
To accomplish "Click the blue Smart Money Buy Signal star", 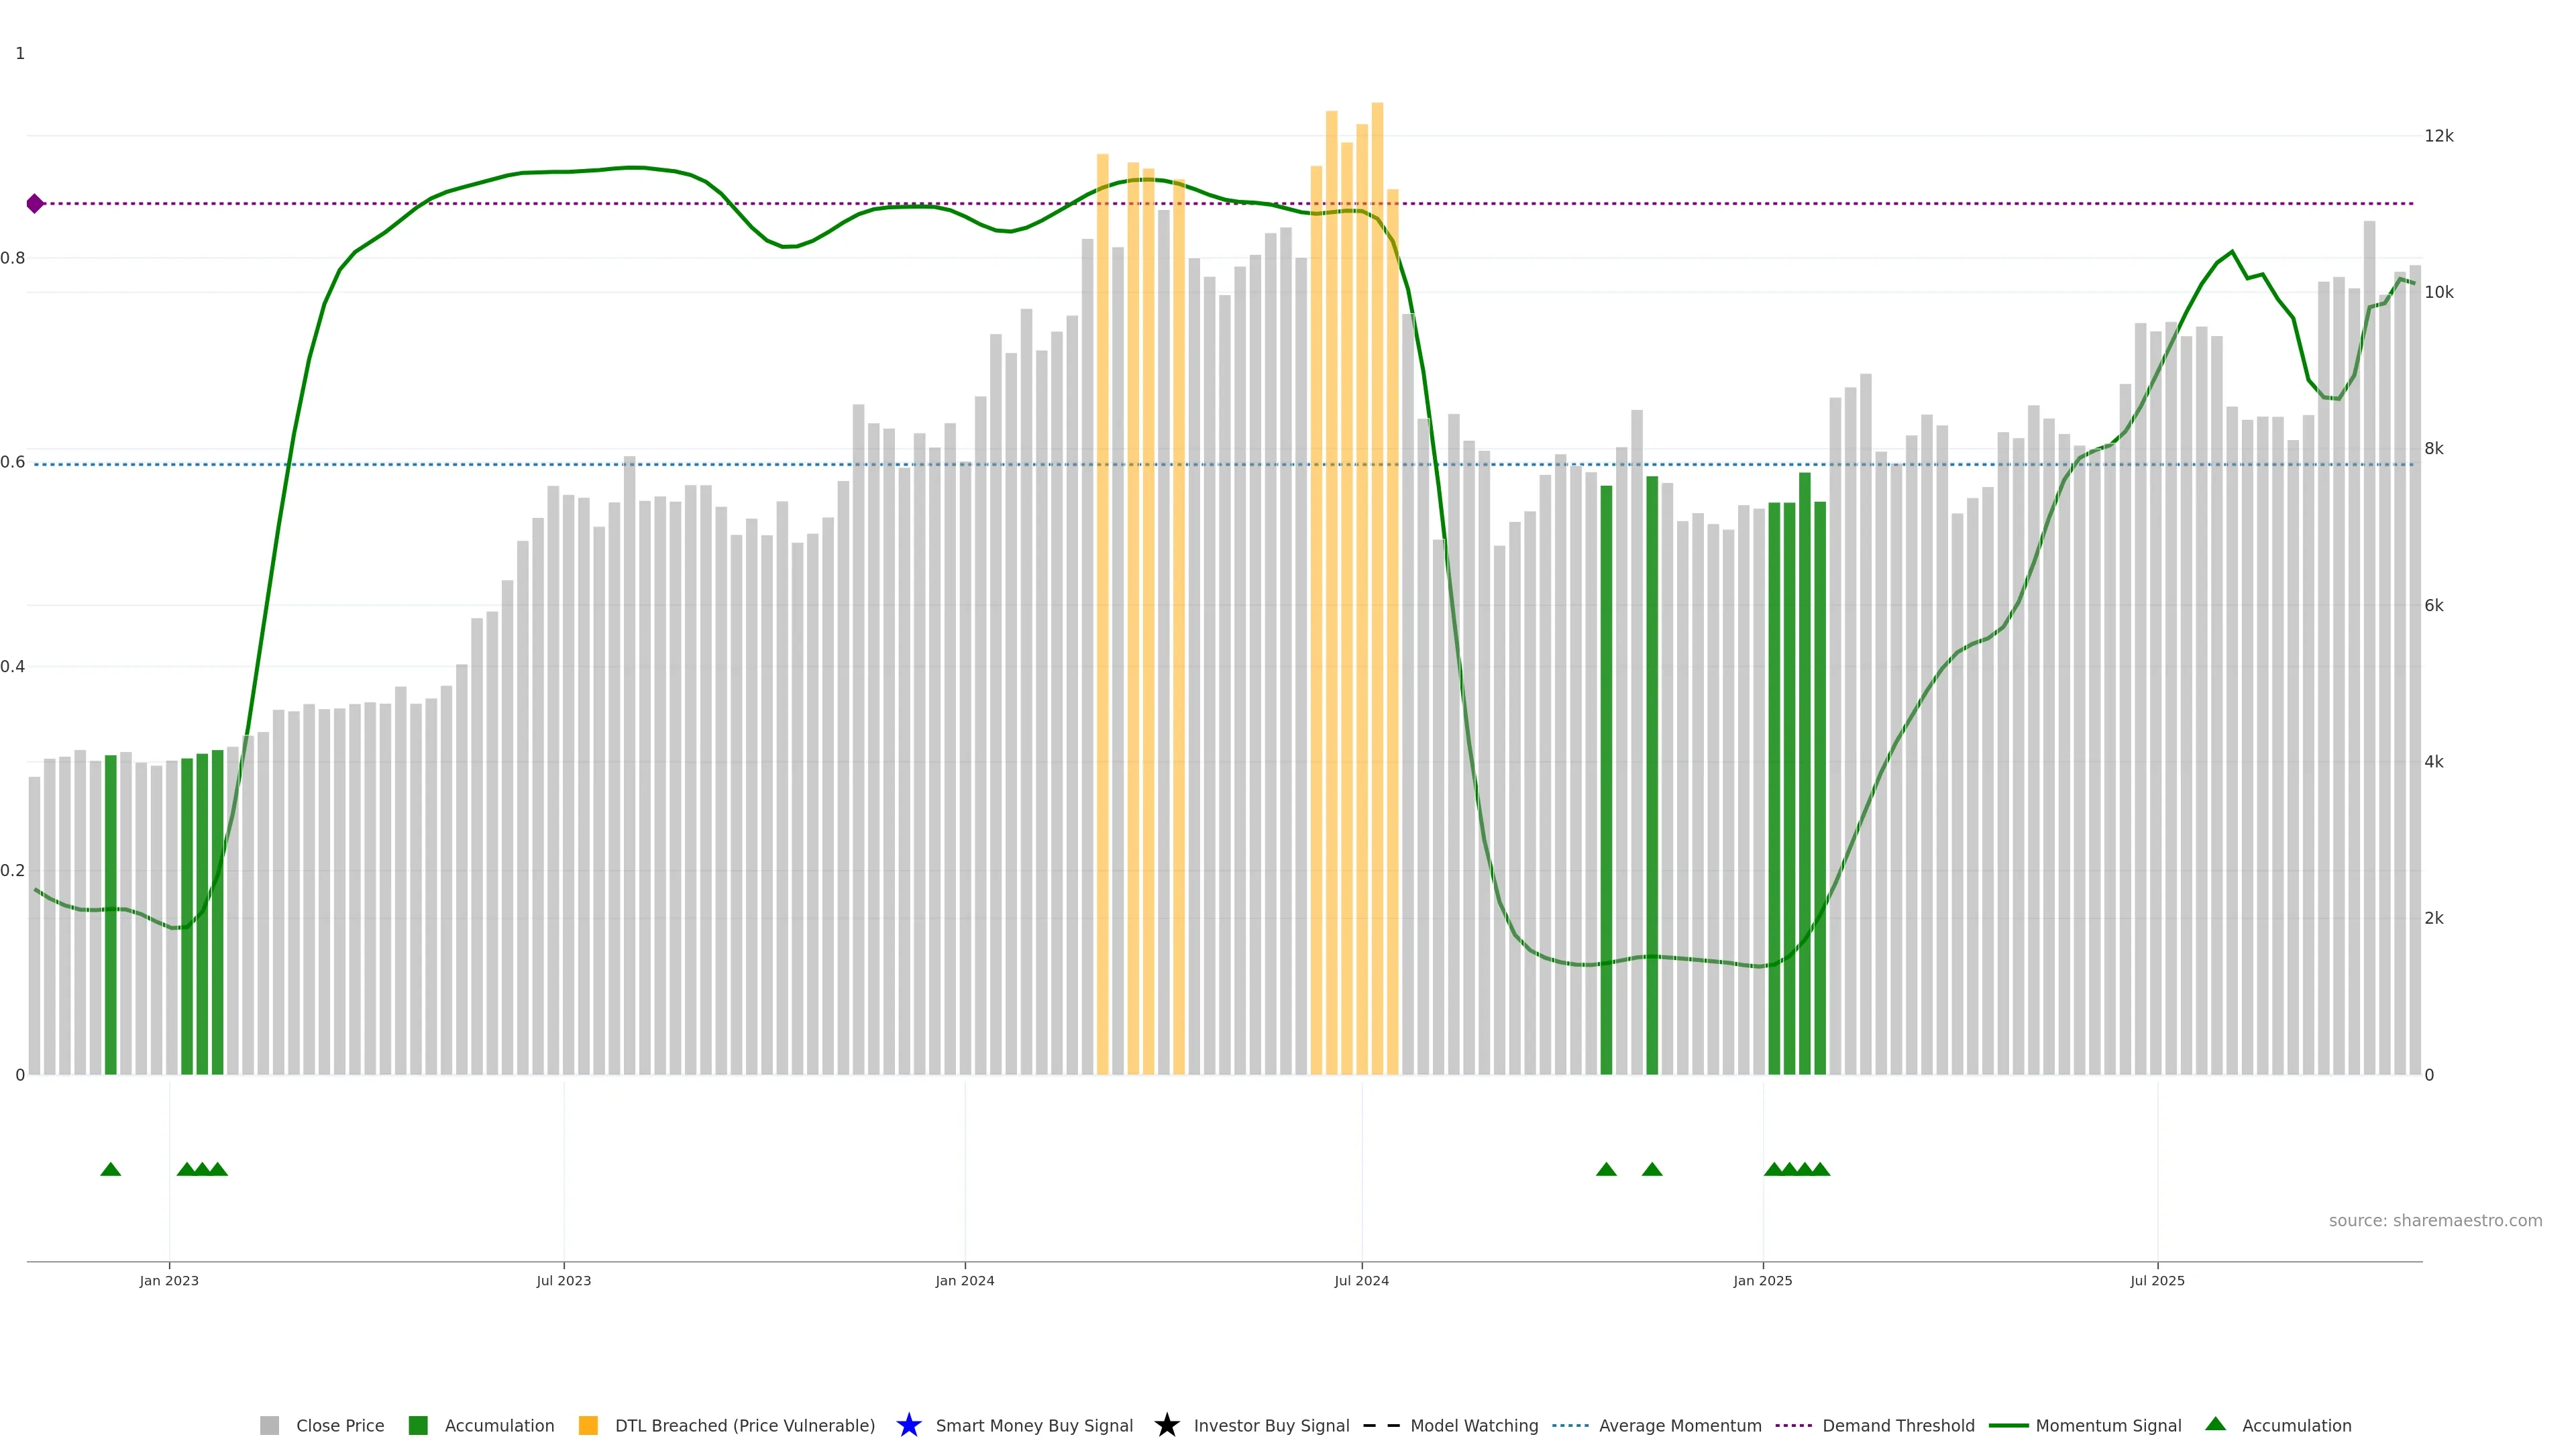I will click(x=909, y=1425).
